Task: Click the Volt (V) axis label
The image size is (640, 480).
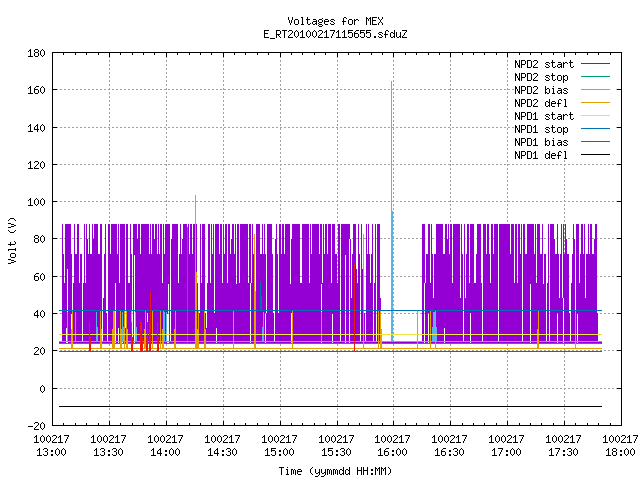Action: [12, 240]
